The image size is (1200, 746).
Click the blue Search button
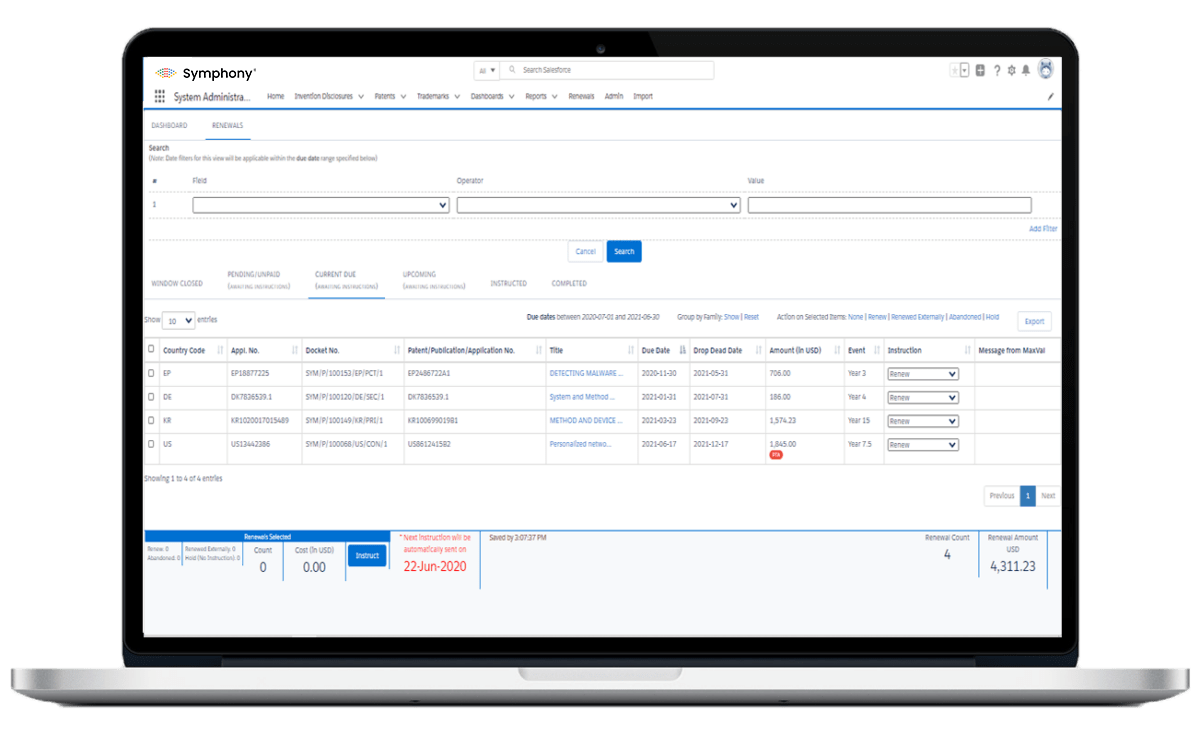pos(624,251)
